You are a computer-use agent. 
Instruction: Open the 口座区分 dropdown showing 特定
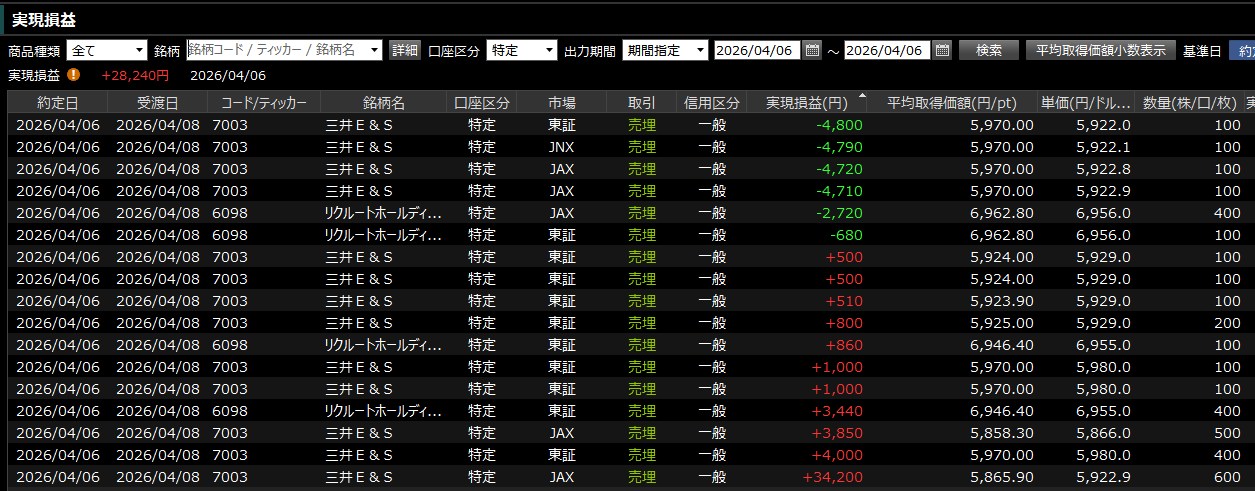(x=549, y=50)
